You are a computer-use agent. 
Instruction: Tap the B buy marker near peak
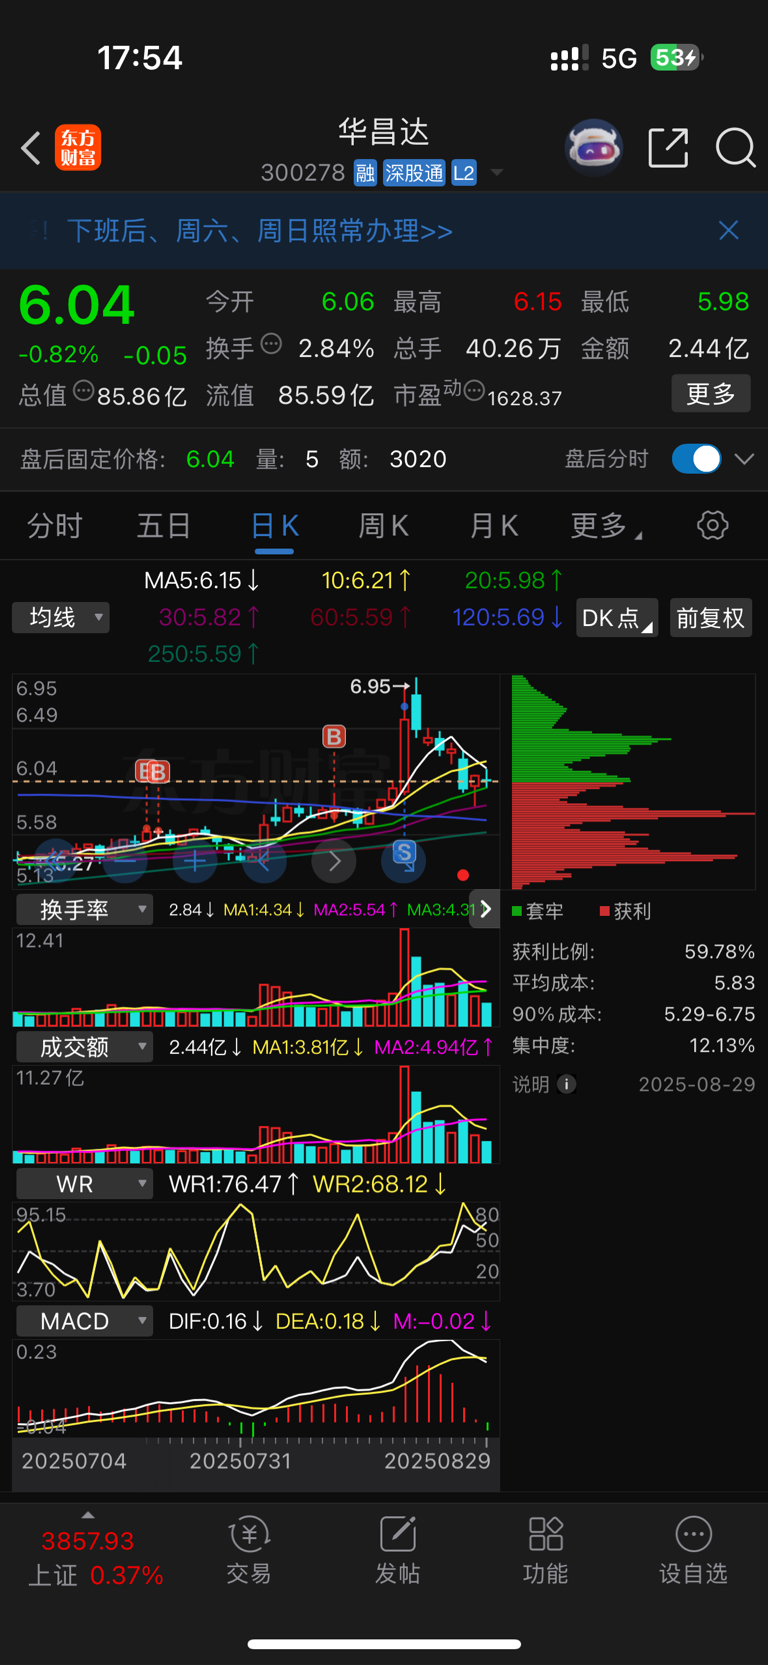tap(334, 737)
